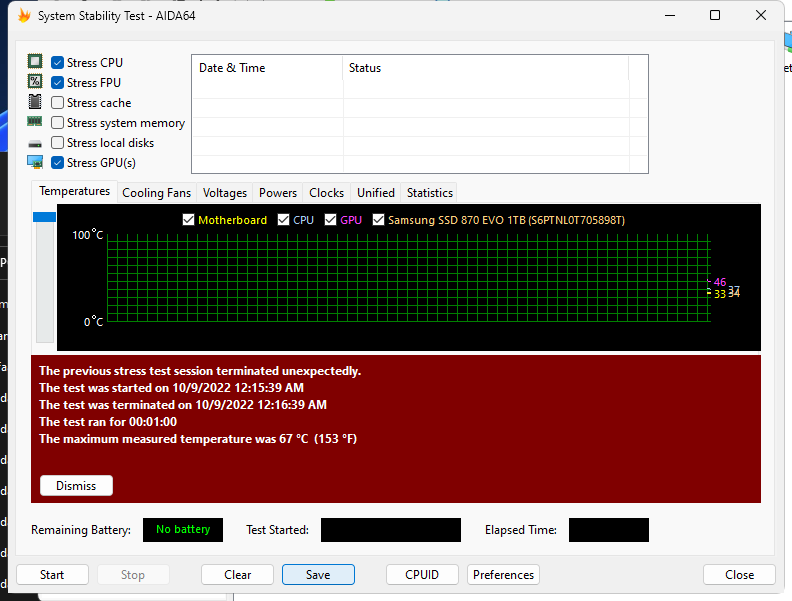The height and width of the screenshot is (601, 792).
Task: Click the Close button at bottom right
Action: click(739, 575)
